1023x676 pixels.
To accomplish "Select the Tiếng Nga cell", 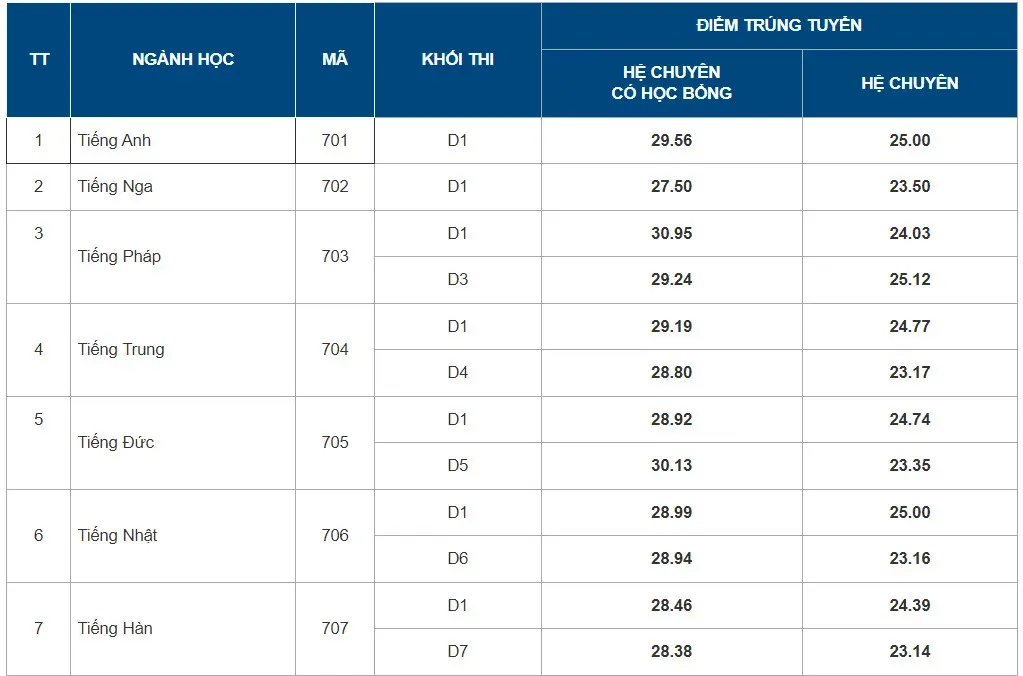I will [x=183, y=187].
